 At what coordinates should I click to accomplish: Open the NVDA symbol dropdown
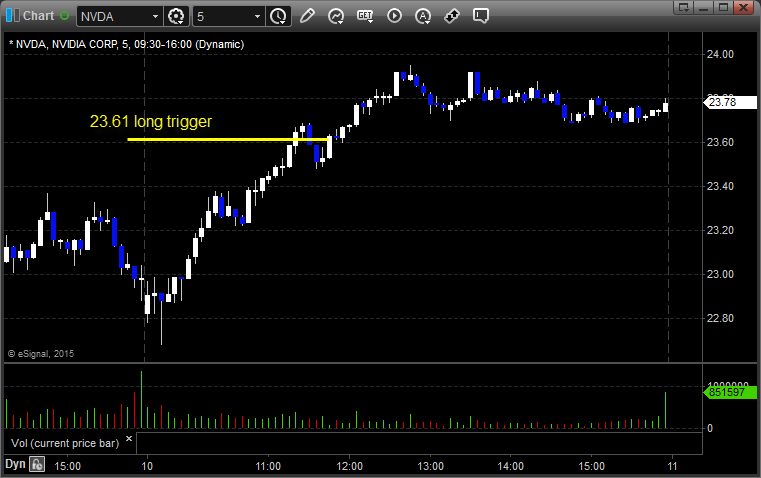coord(155,16)
